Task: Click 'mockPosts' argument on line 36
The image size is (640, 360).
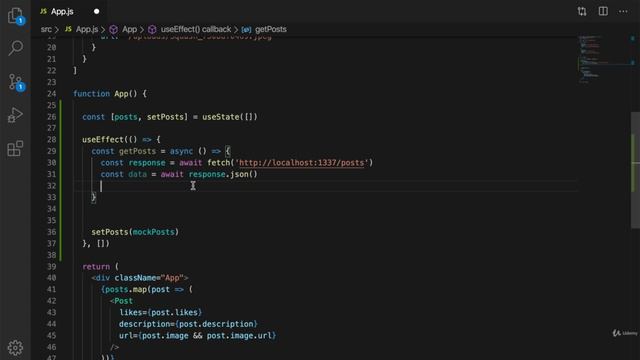Action: coord(153,232)
